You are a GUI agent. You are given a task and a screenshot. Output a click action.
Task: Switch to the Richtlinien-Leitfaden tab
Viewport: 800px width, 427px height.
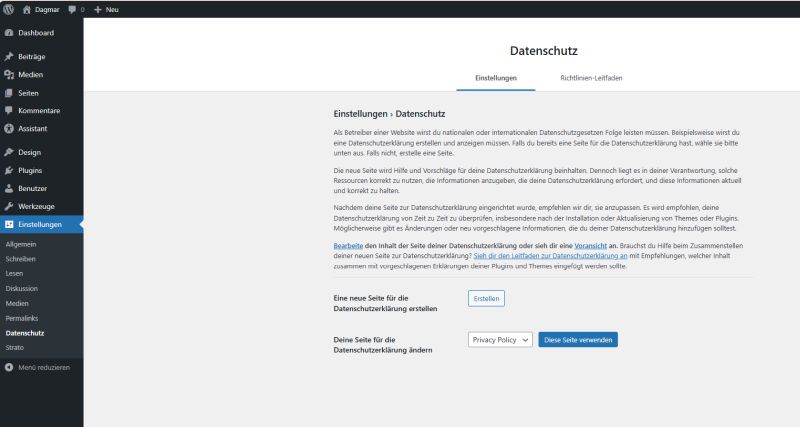click(x=591, y=77)
